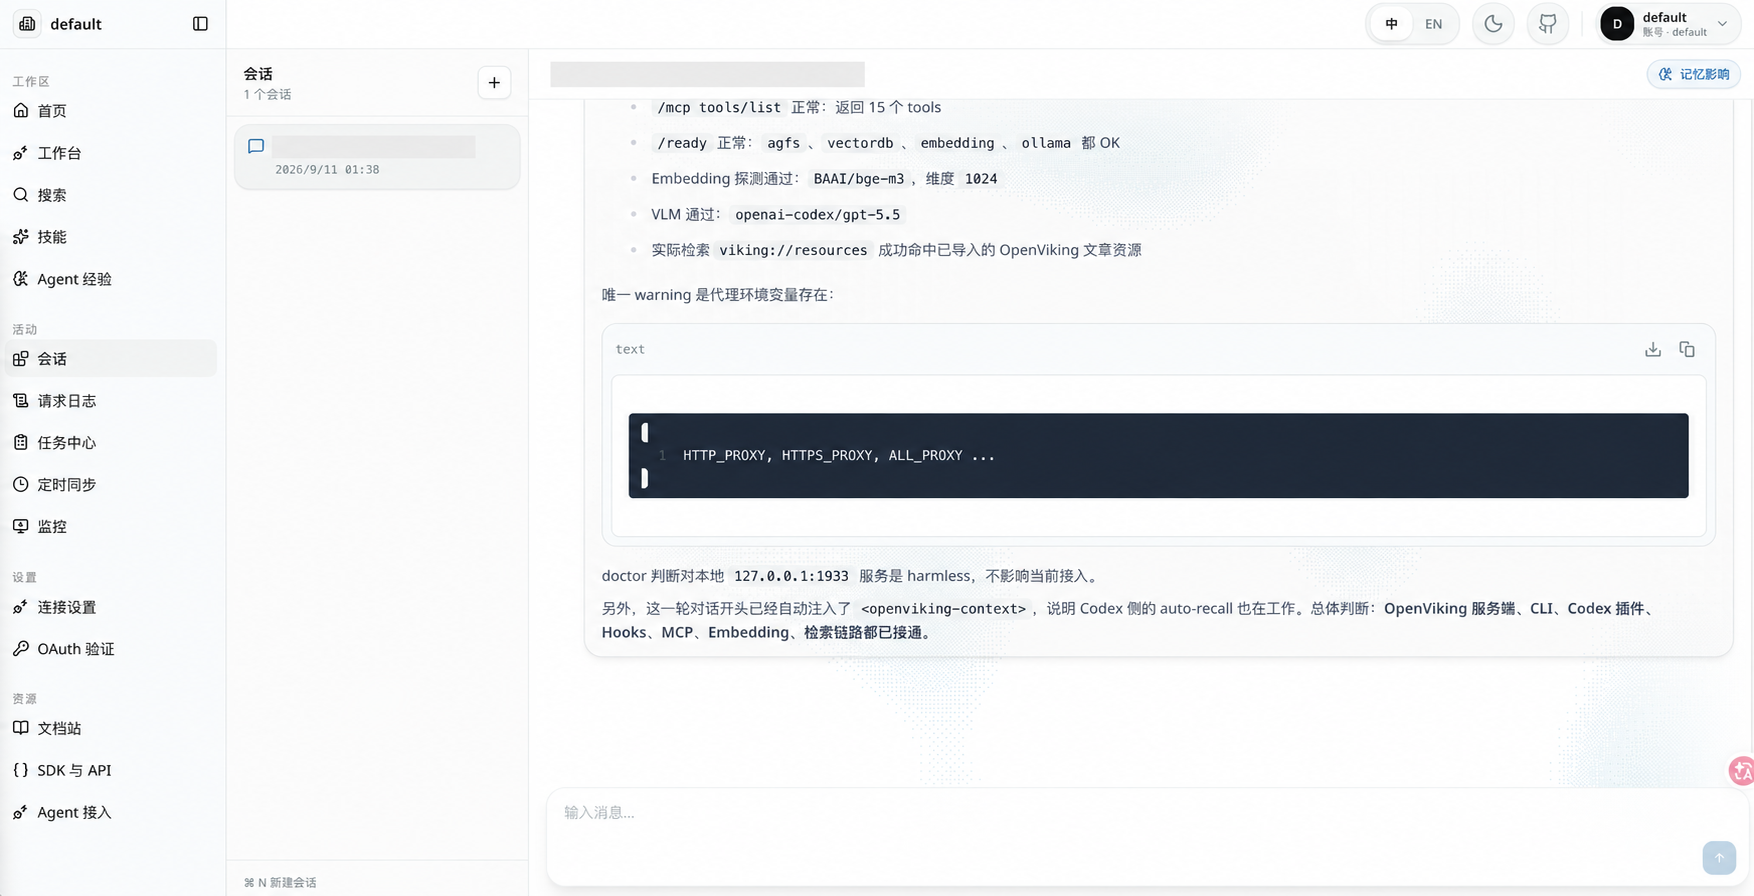Copy the text code block contents
The width and height of the screenshot is (1754, 896).
[1686, 349]
